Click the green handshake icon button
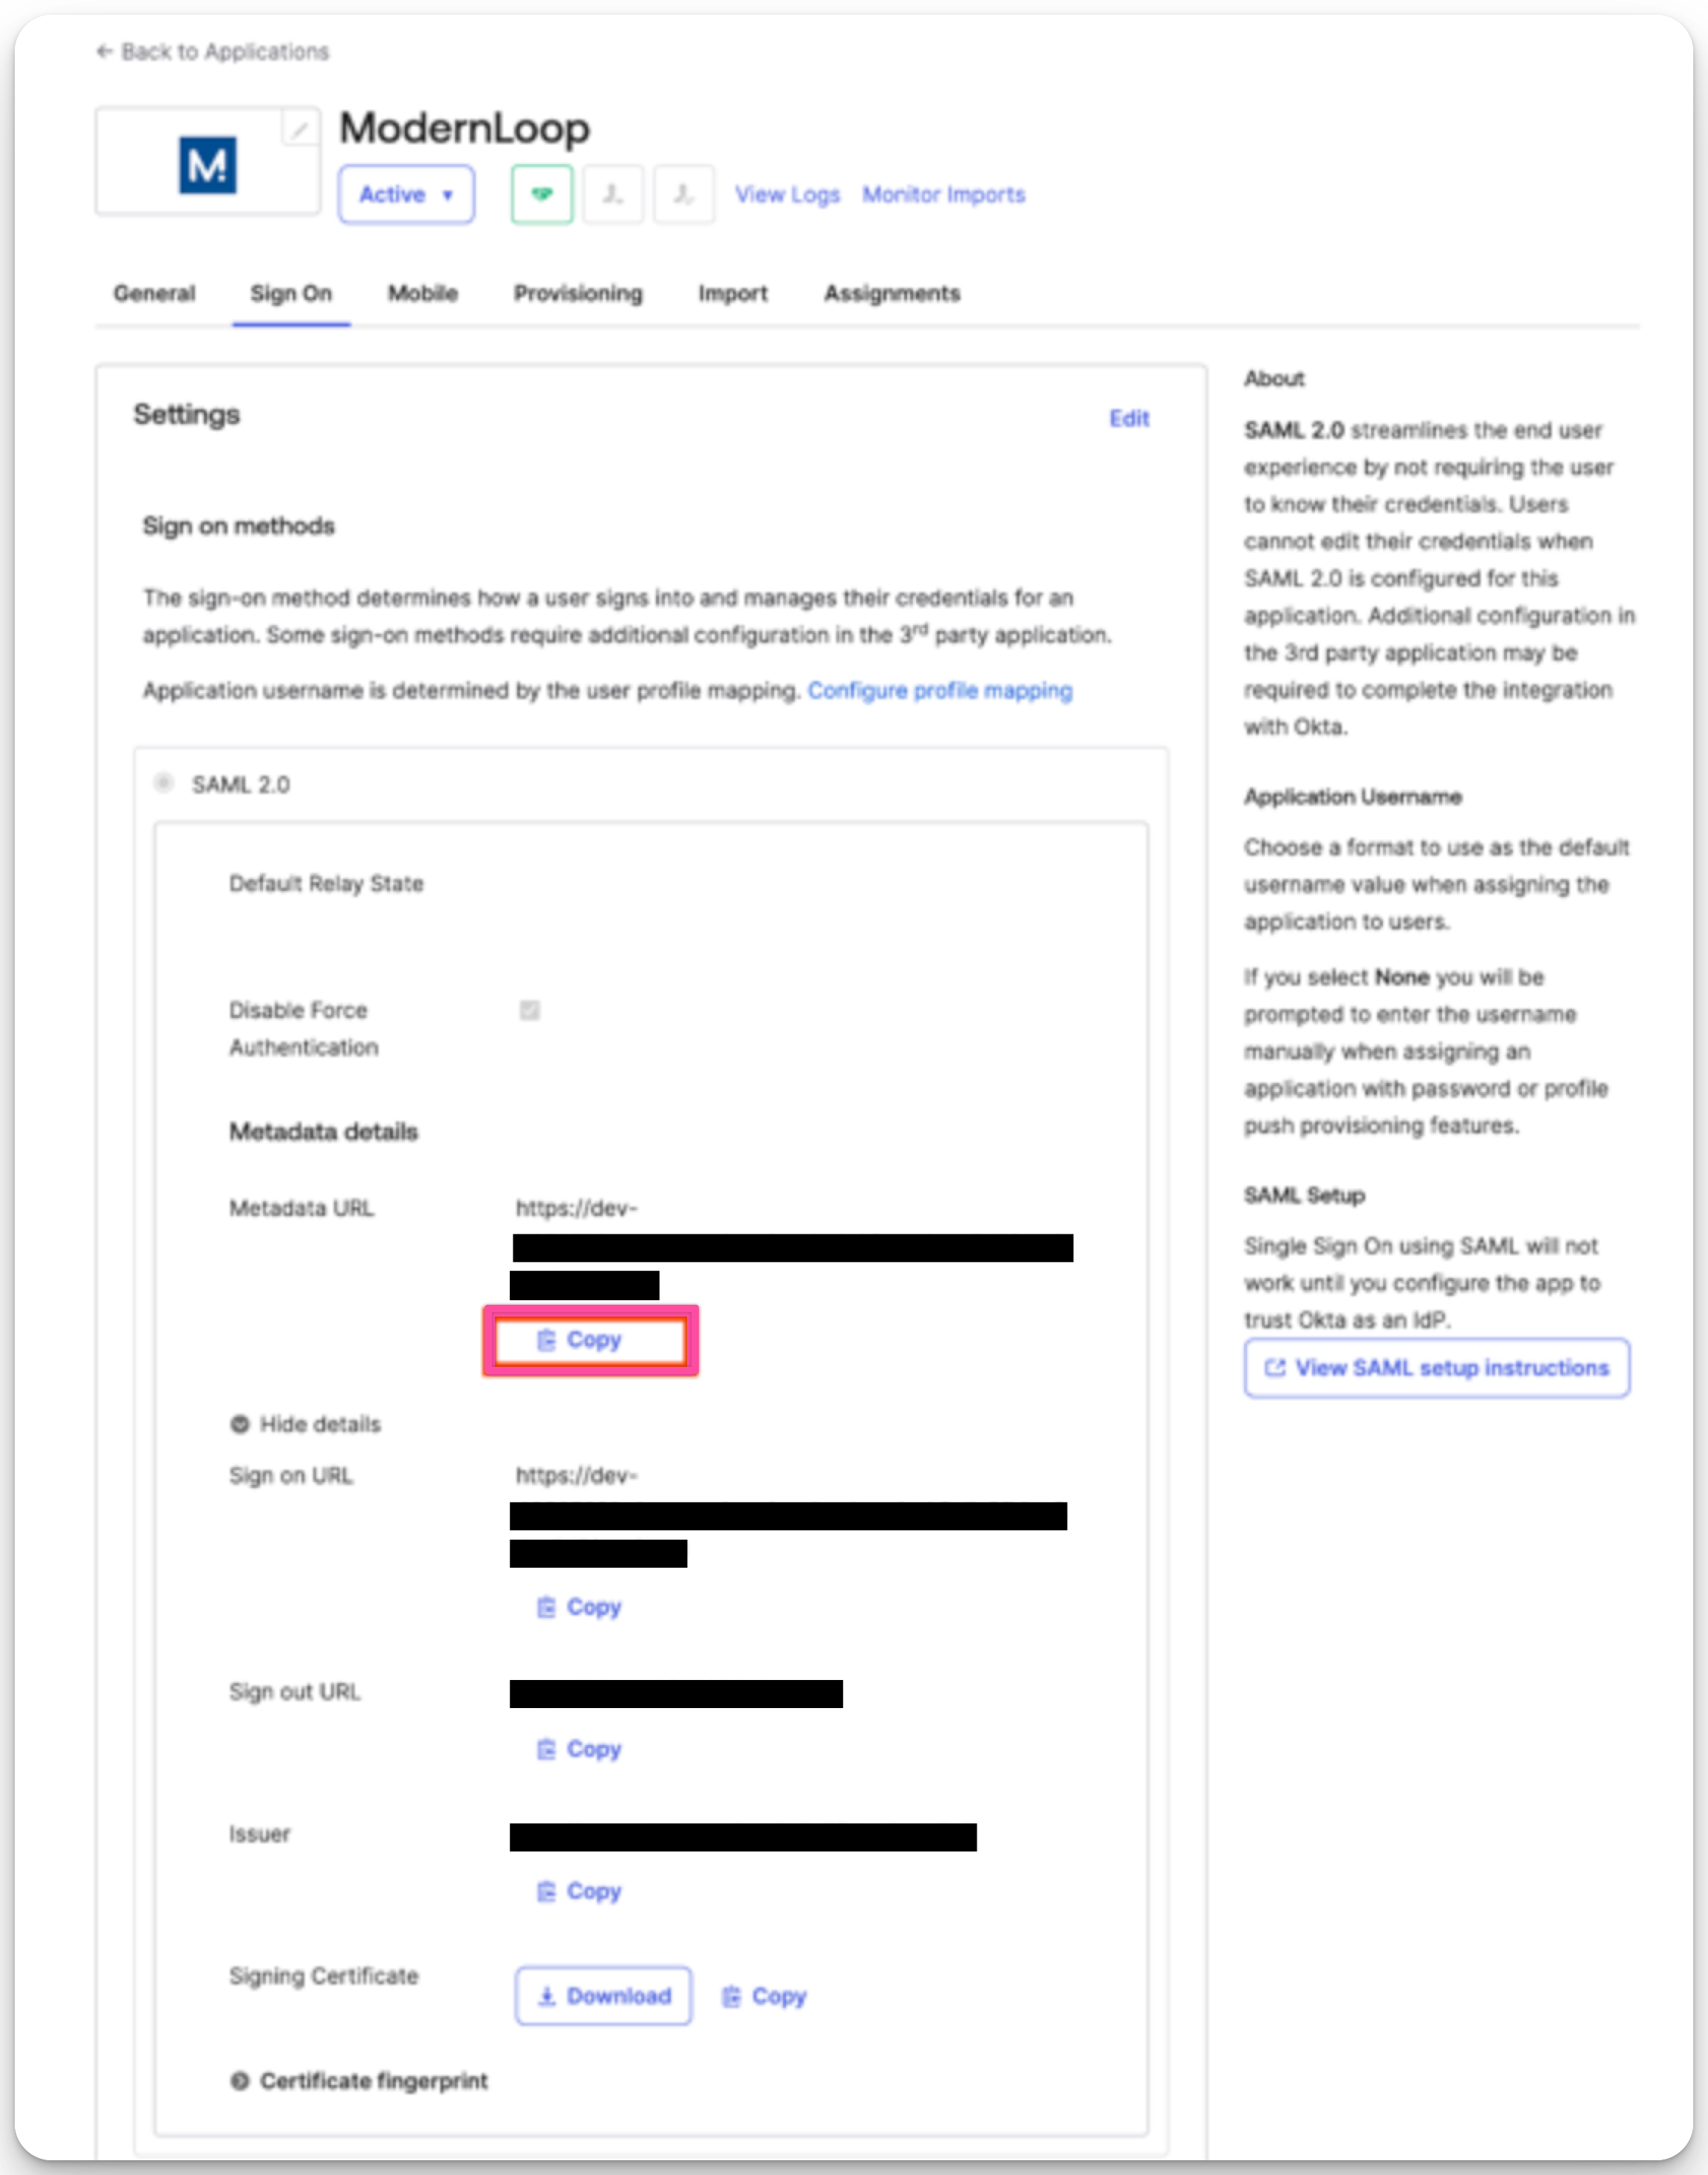Image resolution: width=1708 pixels, height=2175 pixels. click(x=542, y=194)
